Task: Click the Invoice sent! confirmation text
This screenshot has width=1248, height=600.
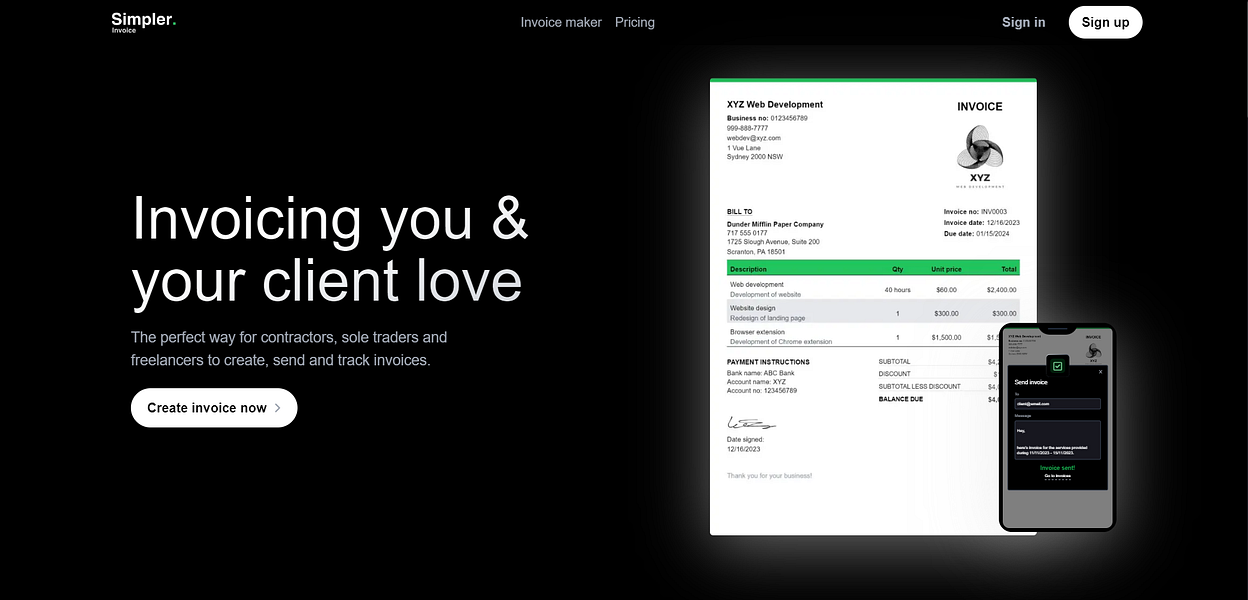Action: click(1057, 467)
